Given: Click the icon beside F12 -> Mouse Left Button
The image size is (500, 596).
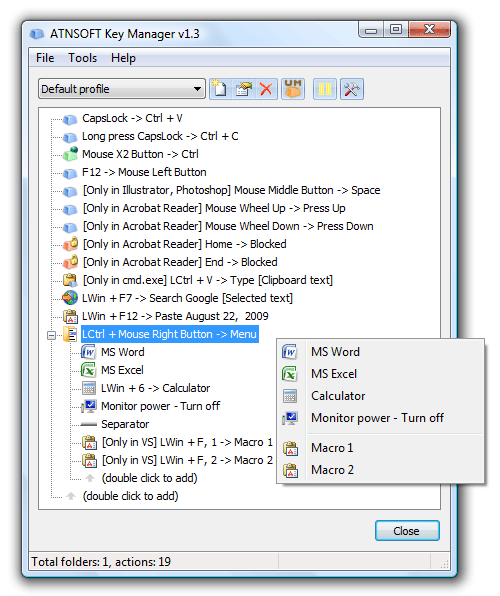Looking at the screenshot, I should click(x=70, y=173).
